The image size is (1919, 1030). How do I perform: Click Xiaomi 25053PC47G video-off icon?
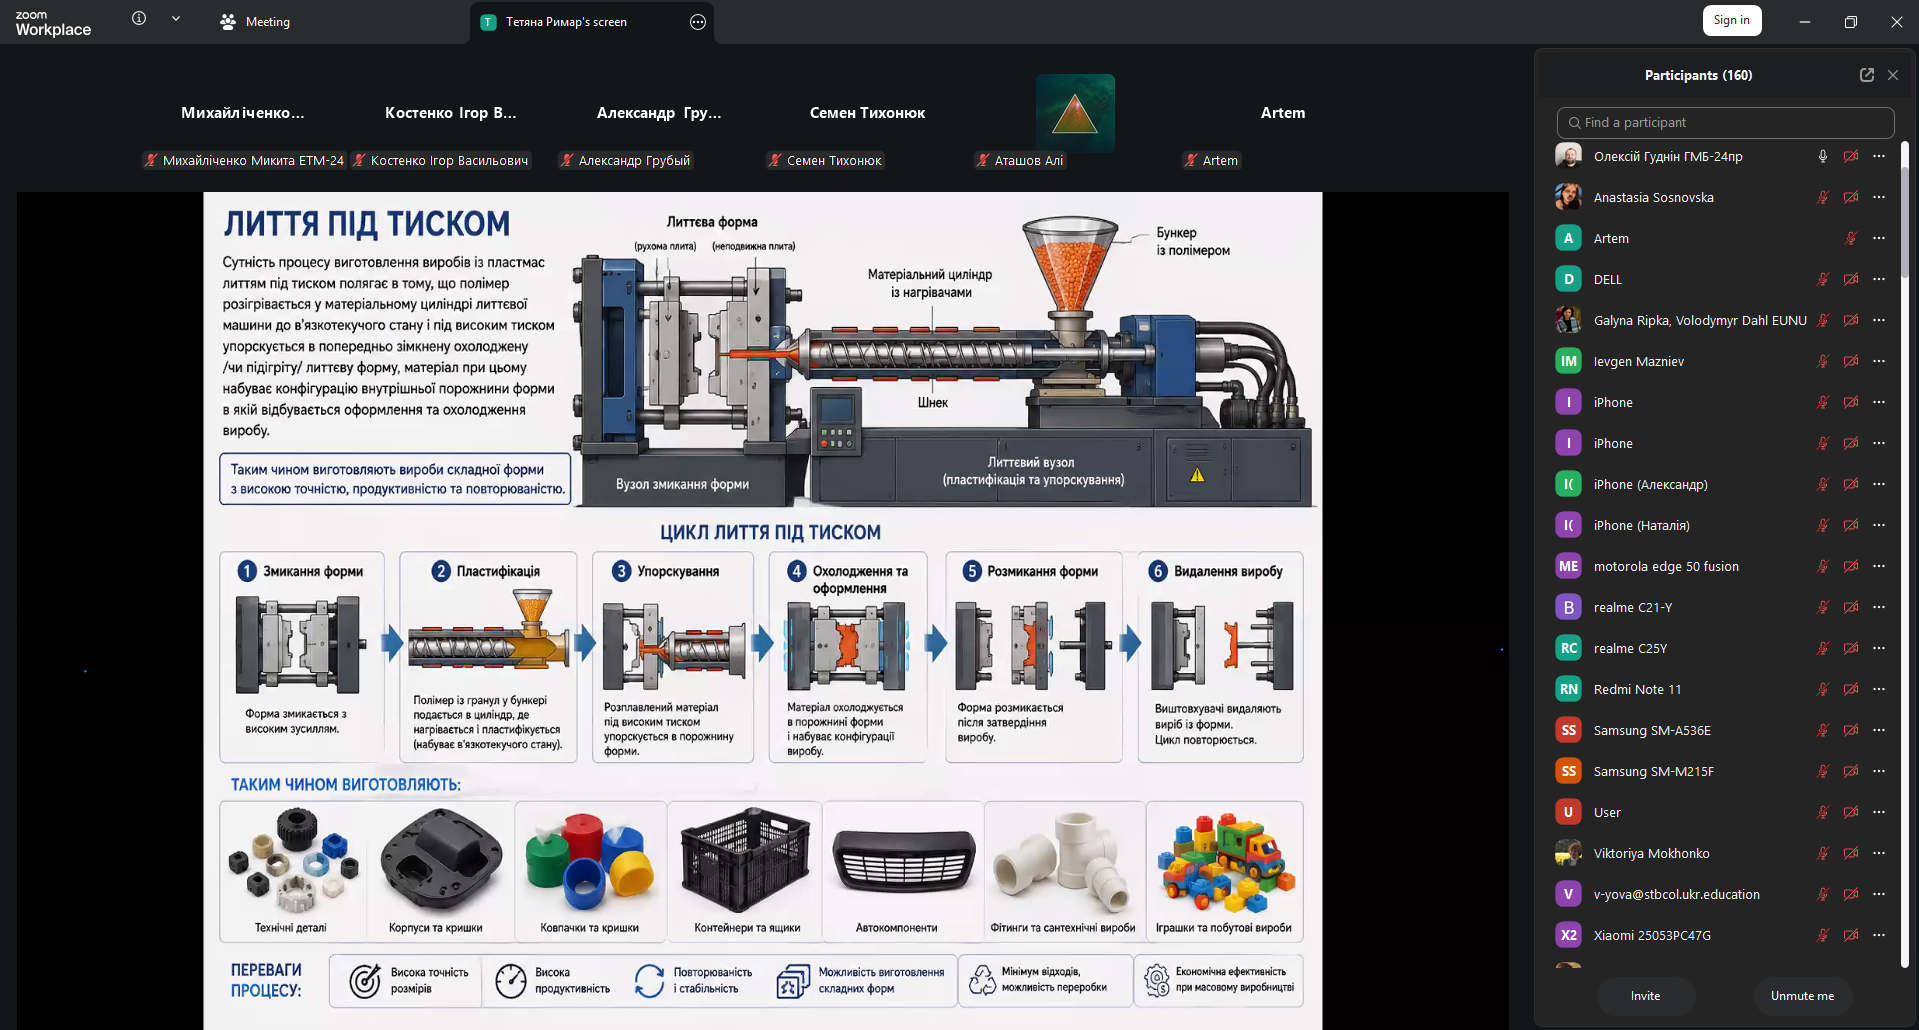coord(1851,935)
